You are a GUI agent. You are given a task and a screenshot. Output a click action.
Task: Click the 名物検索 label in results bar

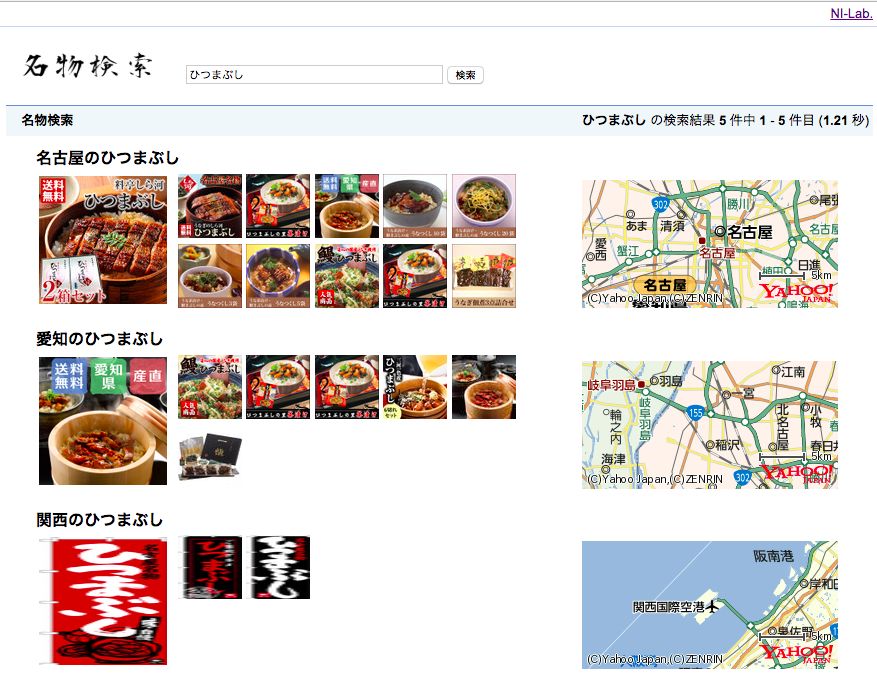pos(48,120)
